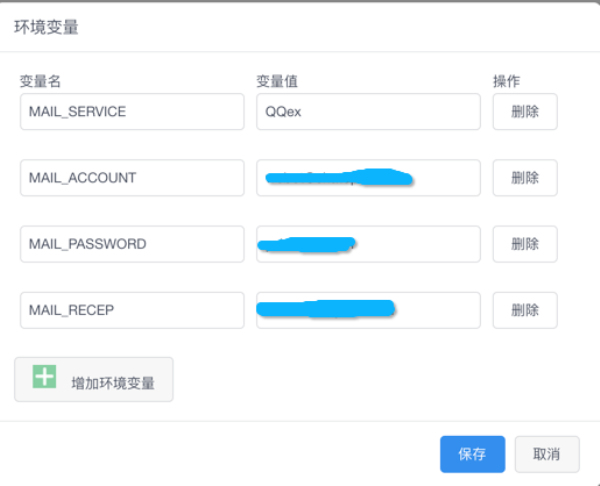Cancel the dialog with 取消

click(x=546, y=454)
